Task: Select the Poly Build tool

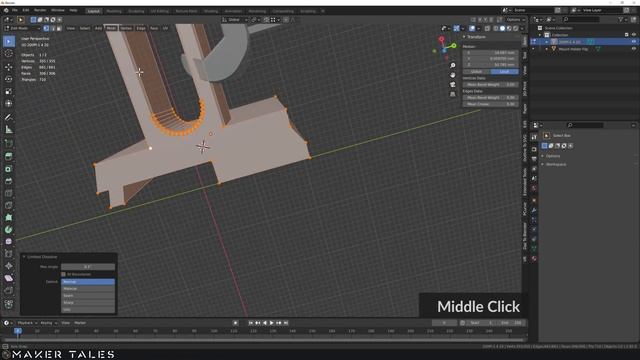Action: [x=9, y=218]
